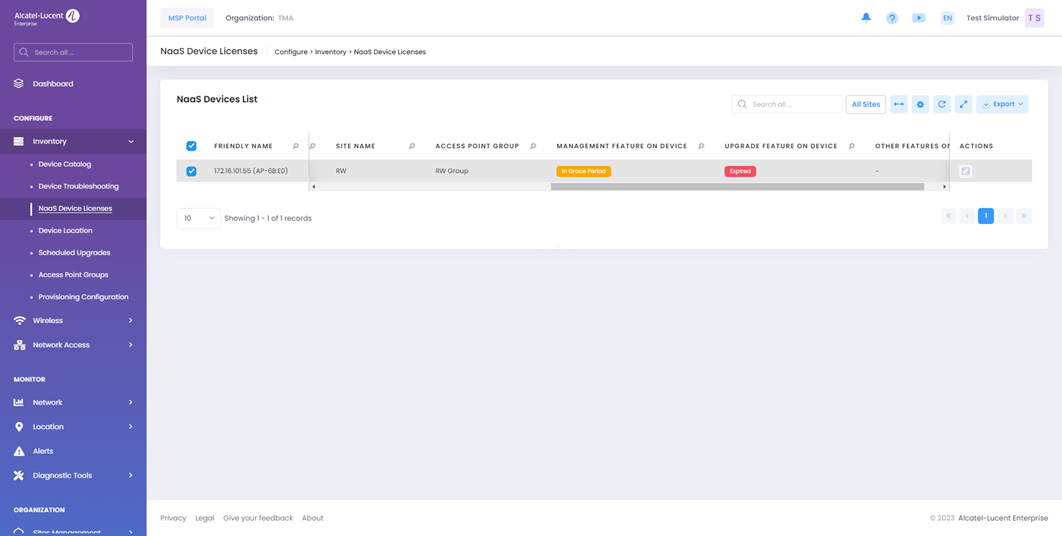Edit the license for device 172.16.101.55
Screen dimensions: 1062x536
(x=966, y=171)
